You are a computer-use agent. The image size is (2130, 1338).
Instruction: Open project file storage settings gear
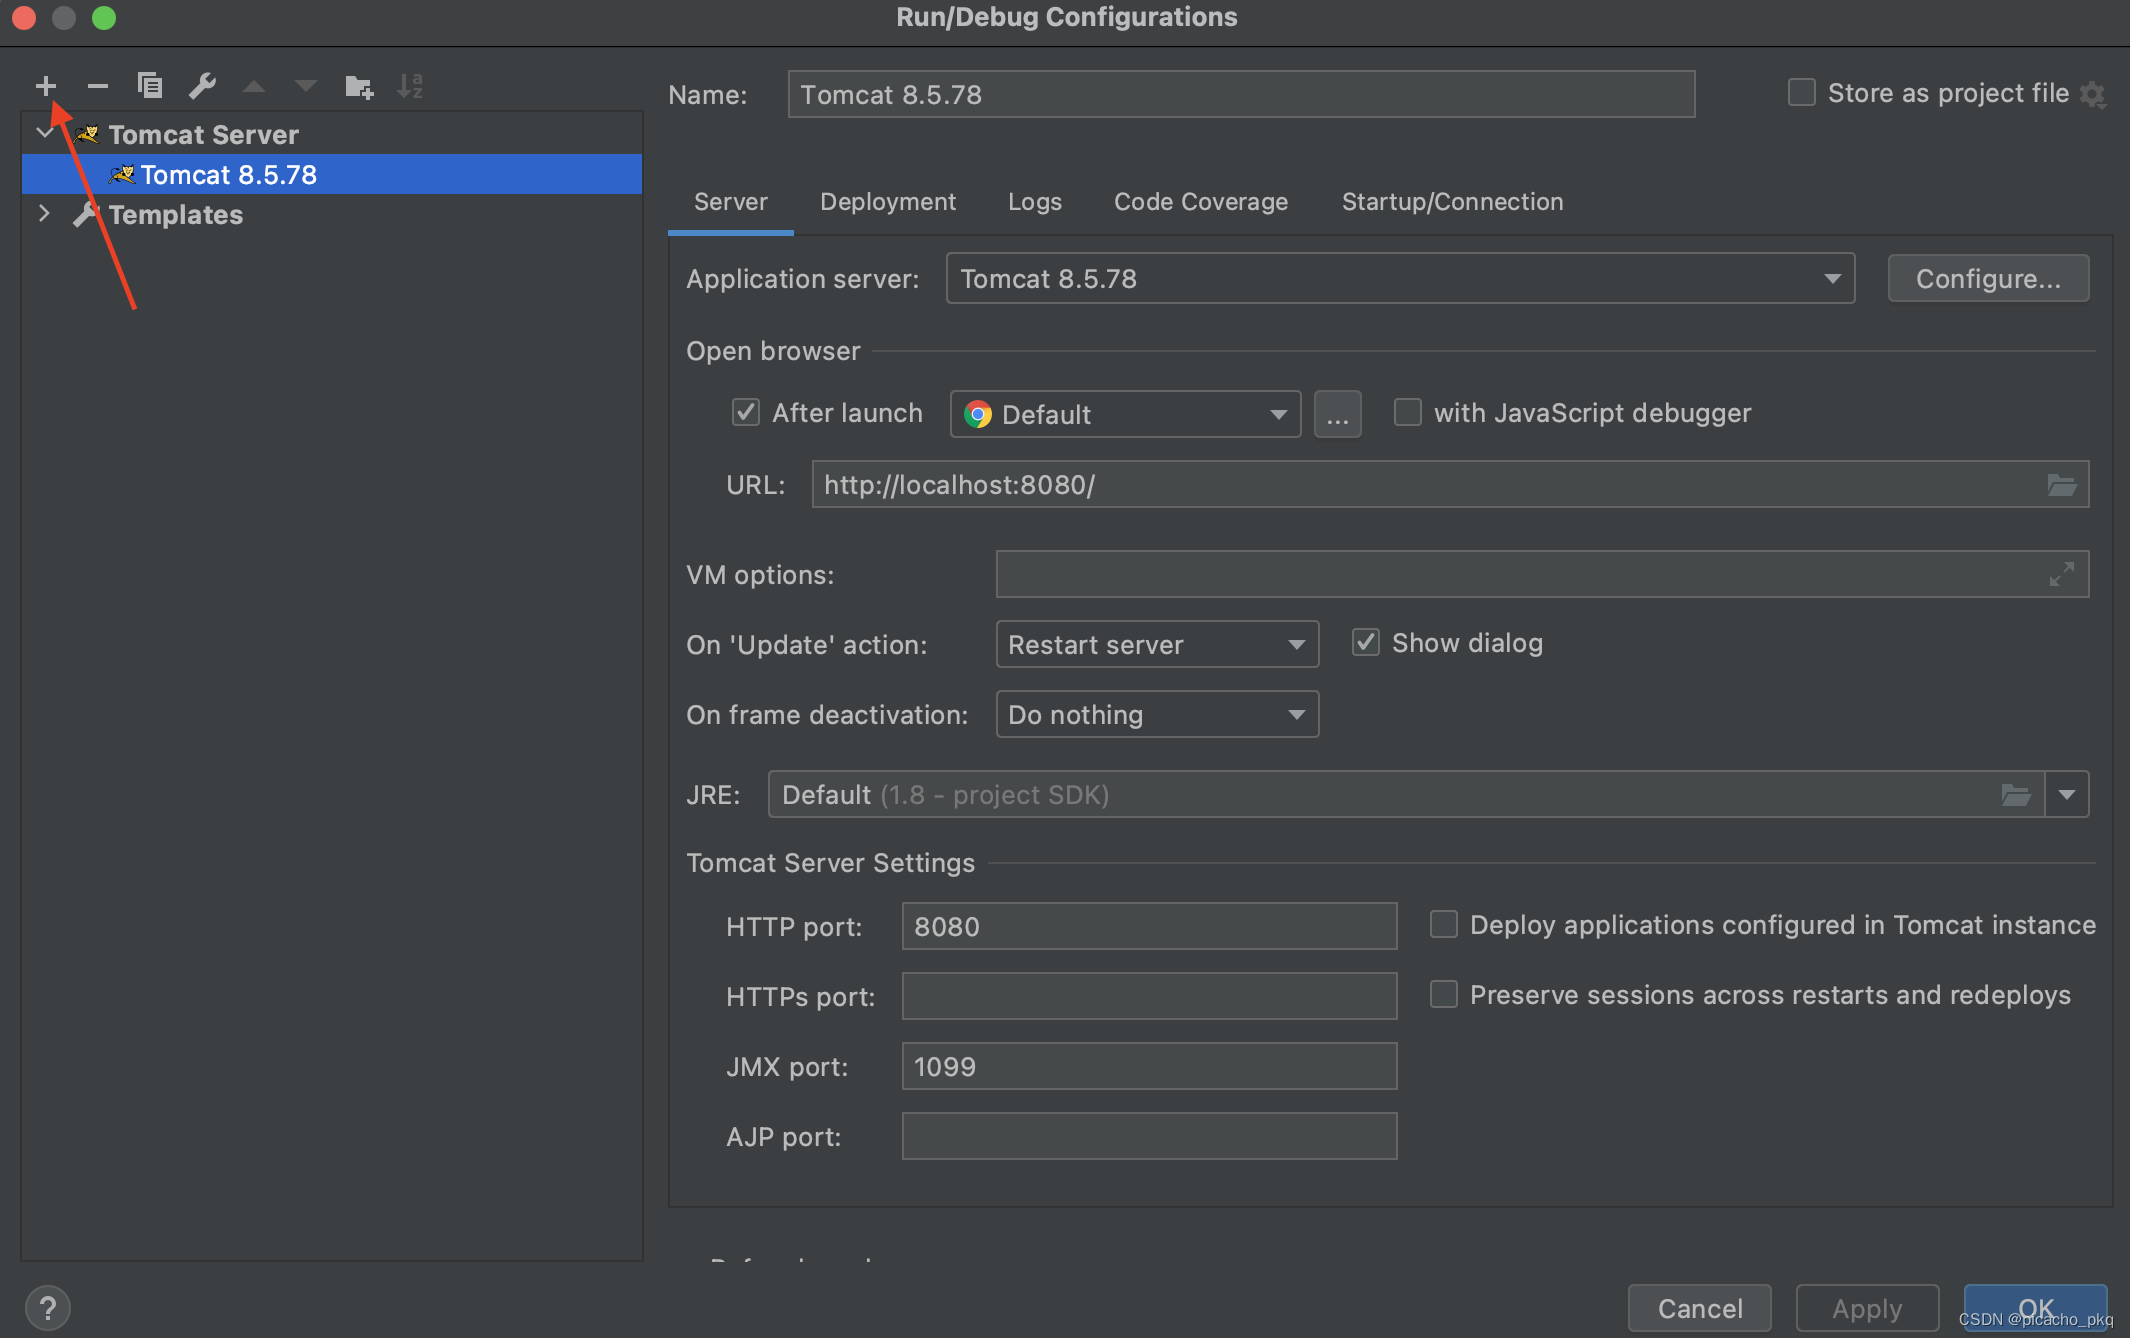pyautogui.click(x=2092, y=95)
